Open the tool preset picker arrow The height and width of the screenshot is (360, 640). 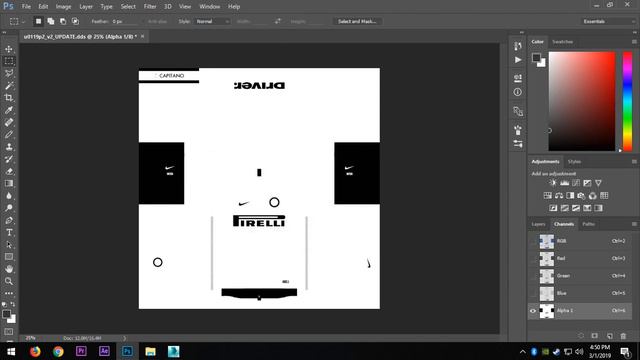[24, 22]
